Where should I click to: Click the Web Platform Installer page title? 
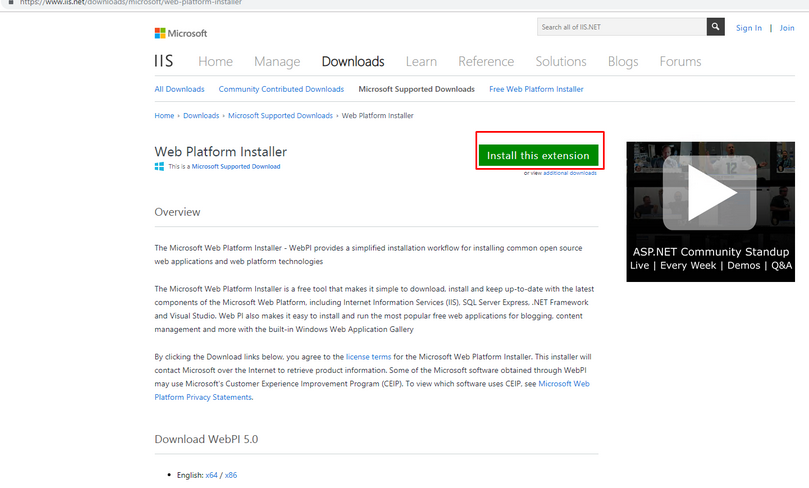[220, 152]
